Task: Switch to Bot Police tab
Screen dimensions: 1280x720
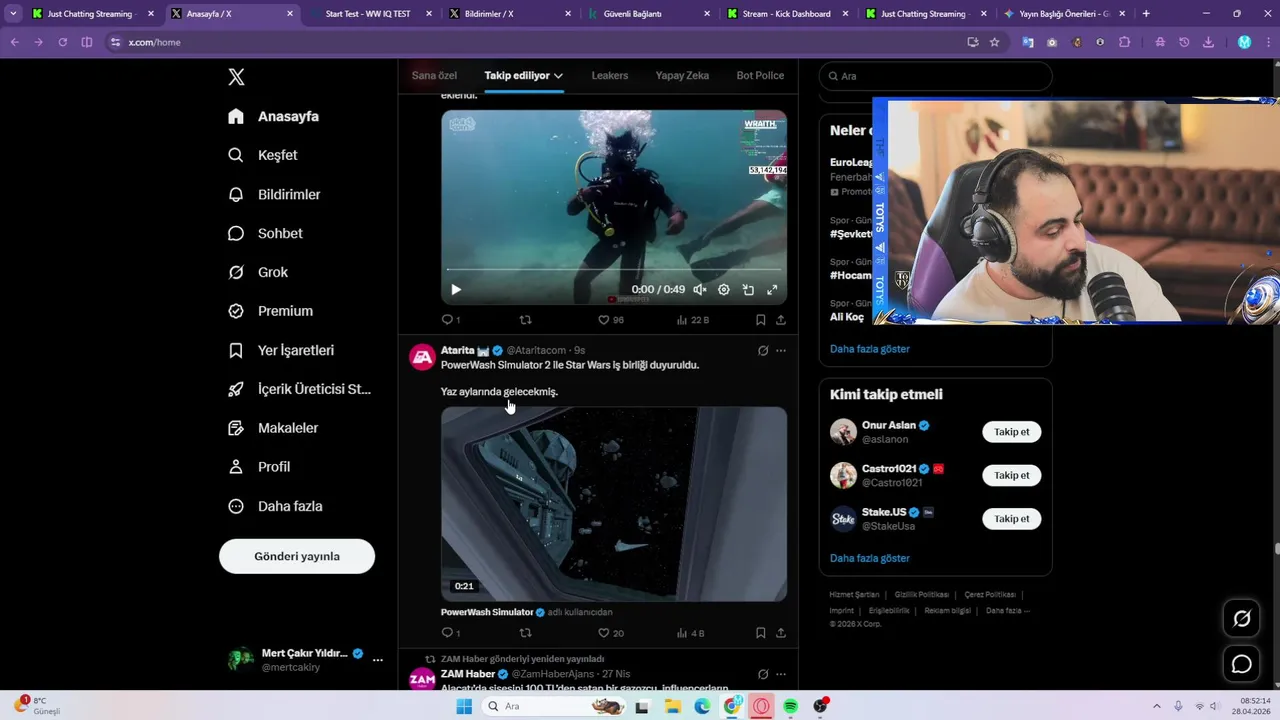Action: pyautogui.click(x=760, y=76)
